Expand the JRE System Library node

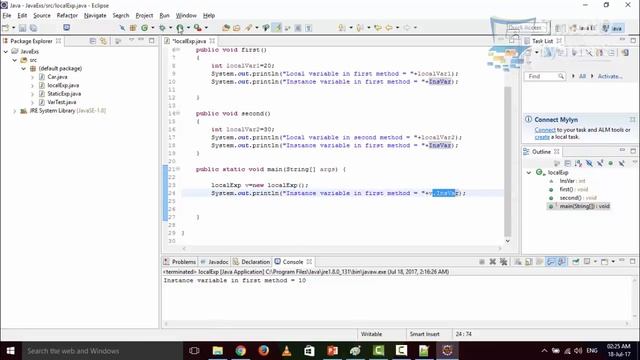coord(14,111)
